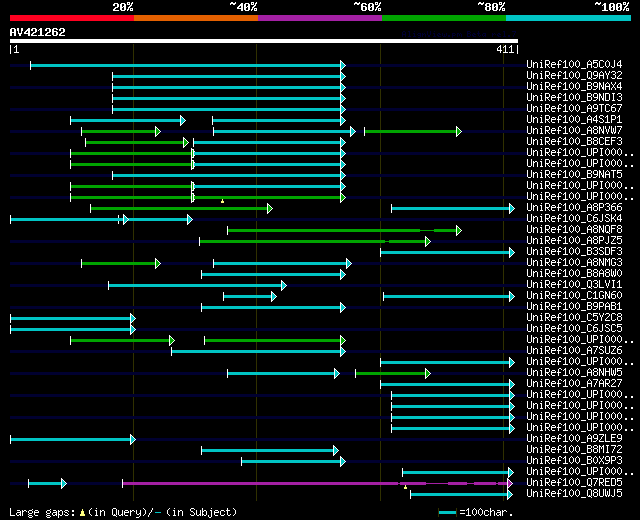Open hit UniRef100_B9NAX4
This screenshot has height=520, width=640.
(574, 86)
